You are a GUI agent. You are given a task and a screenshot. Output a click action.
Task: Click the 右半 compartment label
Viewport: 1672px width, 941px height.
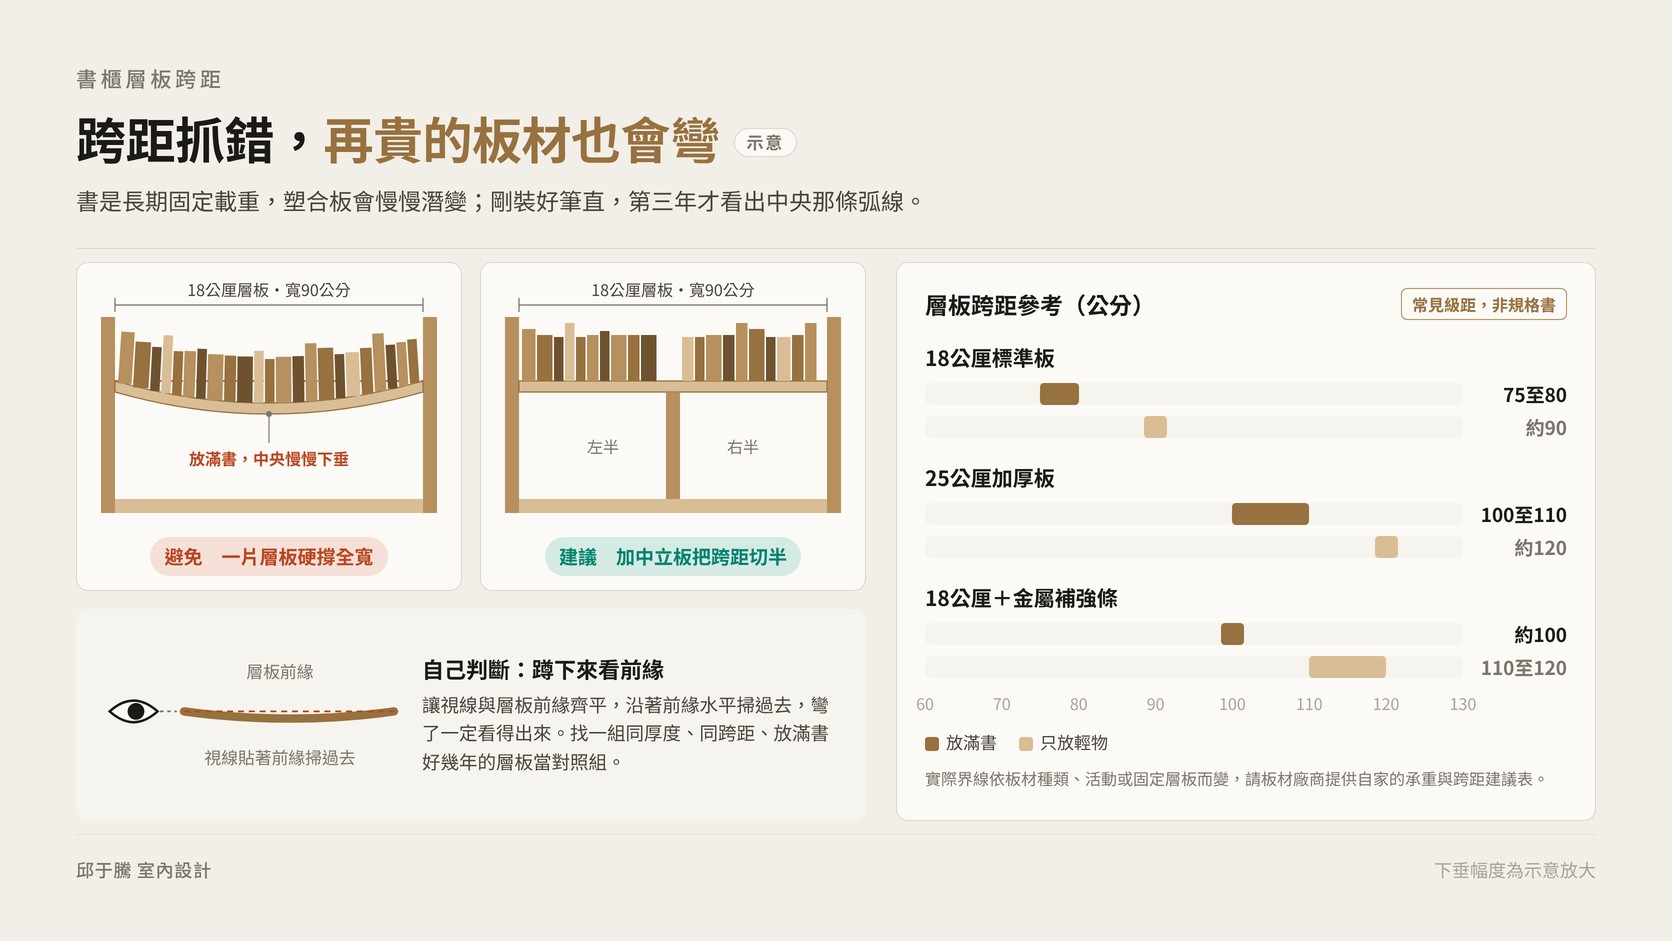coord(743,447)
